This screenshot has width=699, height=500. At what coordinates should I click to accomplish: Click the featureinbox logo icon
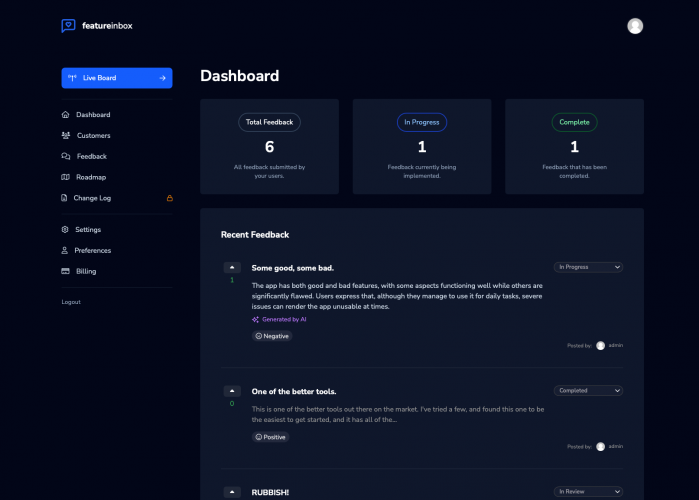pyautogui.click(x=68, y=26)
